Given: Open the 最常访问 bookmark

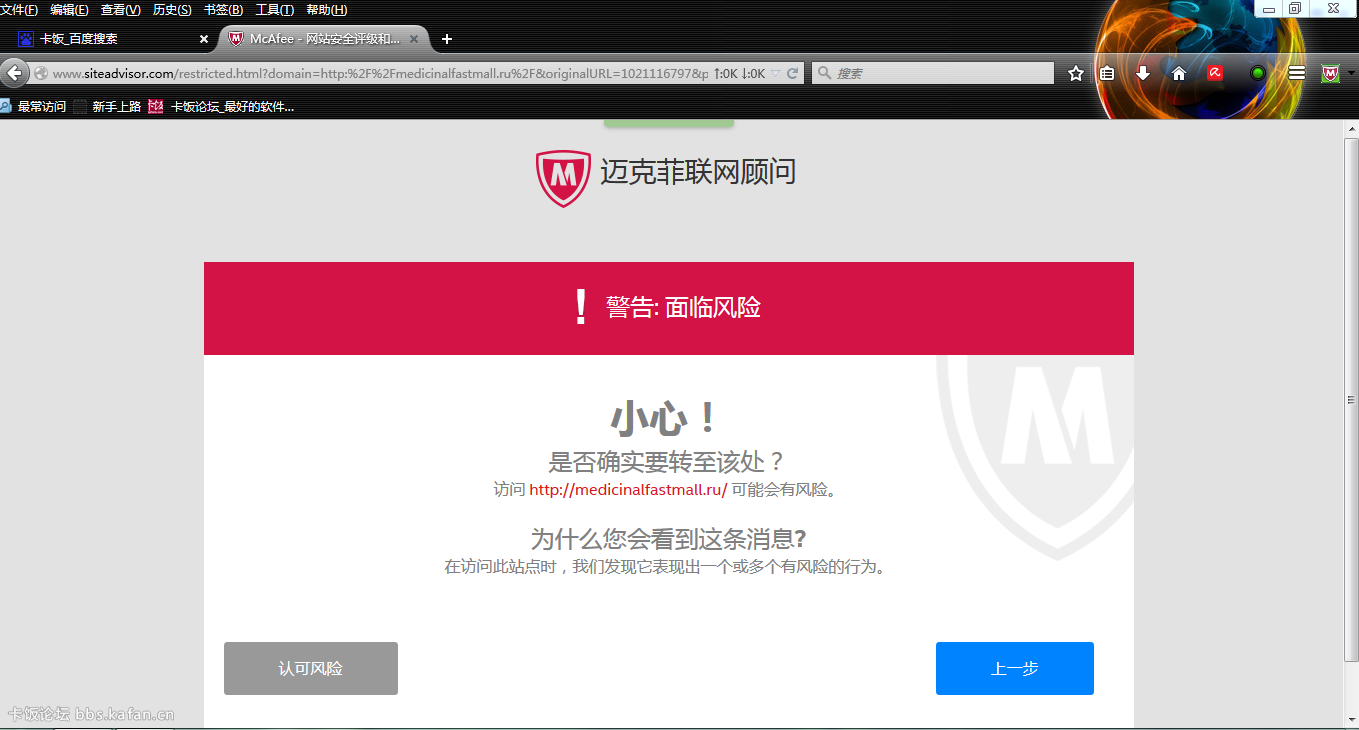Looking at the screenshot, I should pyautogui.click(x=33, y=106).
